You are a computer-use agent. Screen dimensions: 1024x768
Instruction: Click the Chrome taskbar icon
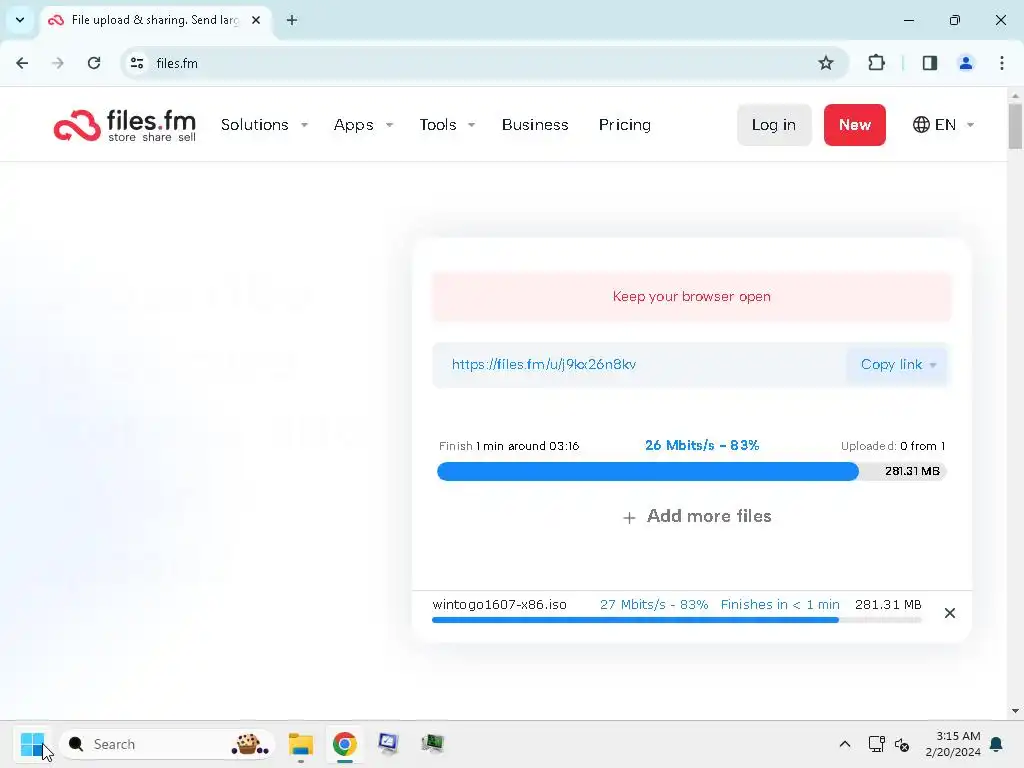tap(345, 744)
